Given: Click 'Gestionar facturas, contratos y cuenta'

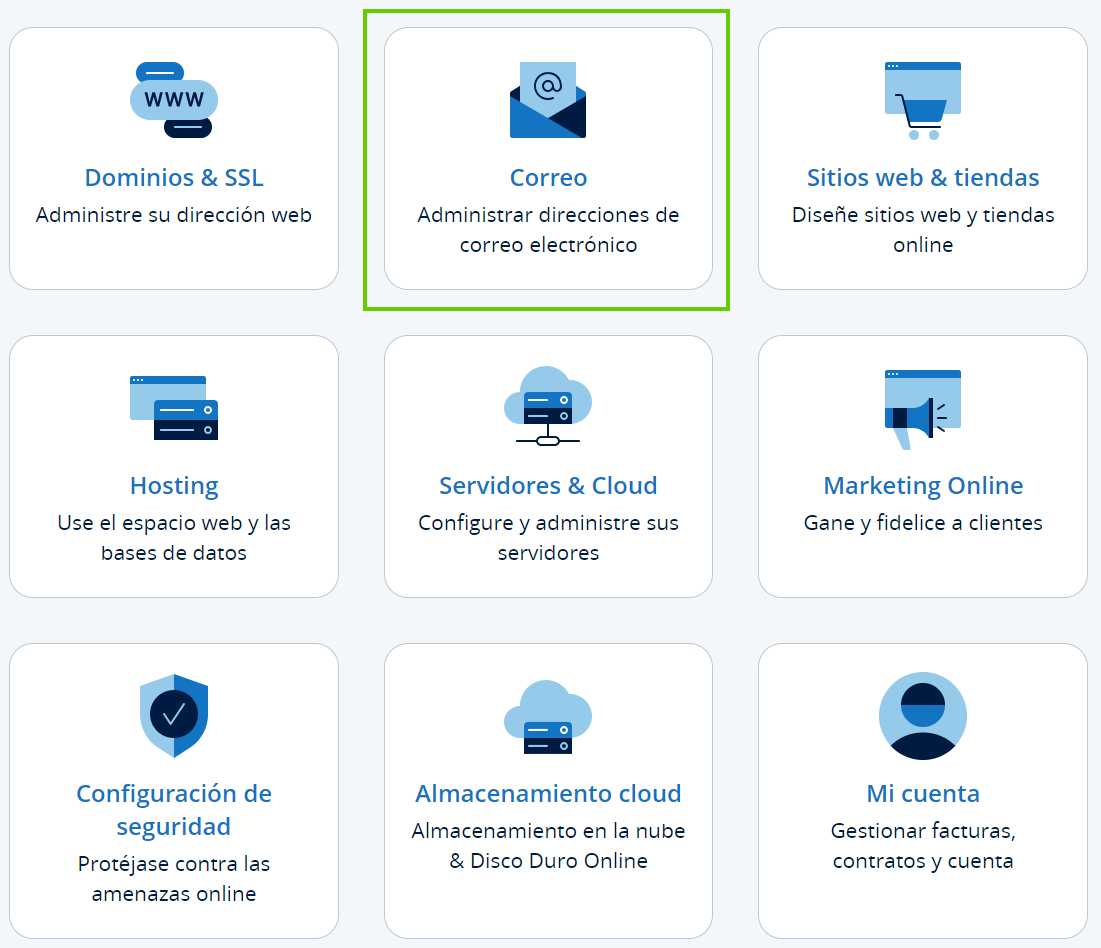Looking at the screenshot, I should [x=923, y=845].
